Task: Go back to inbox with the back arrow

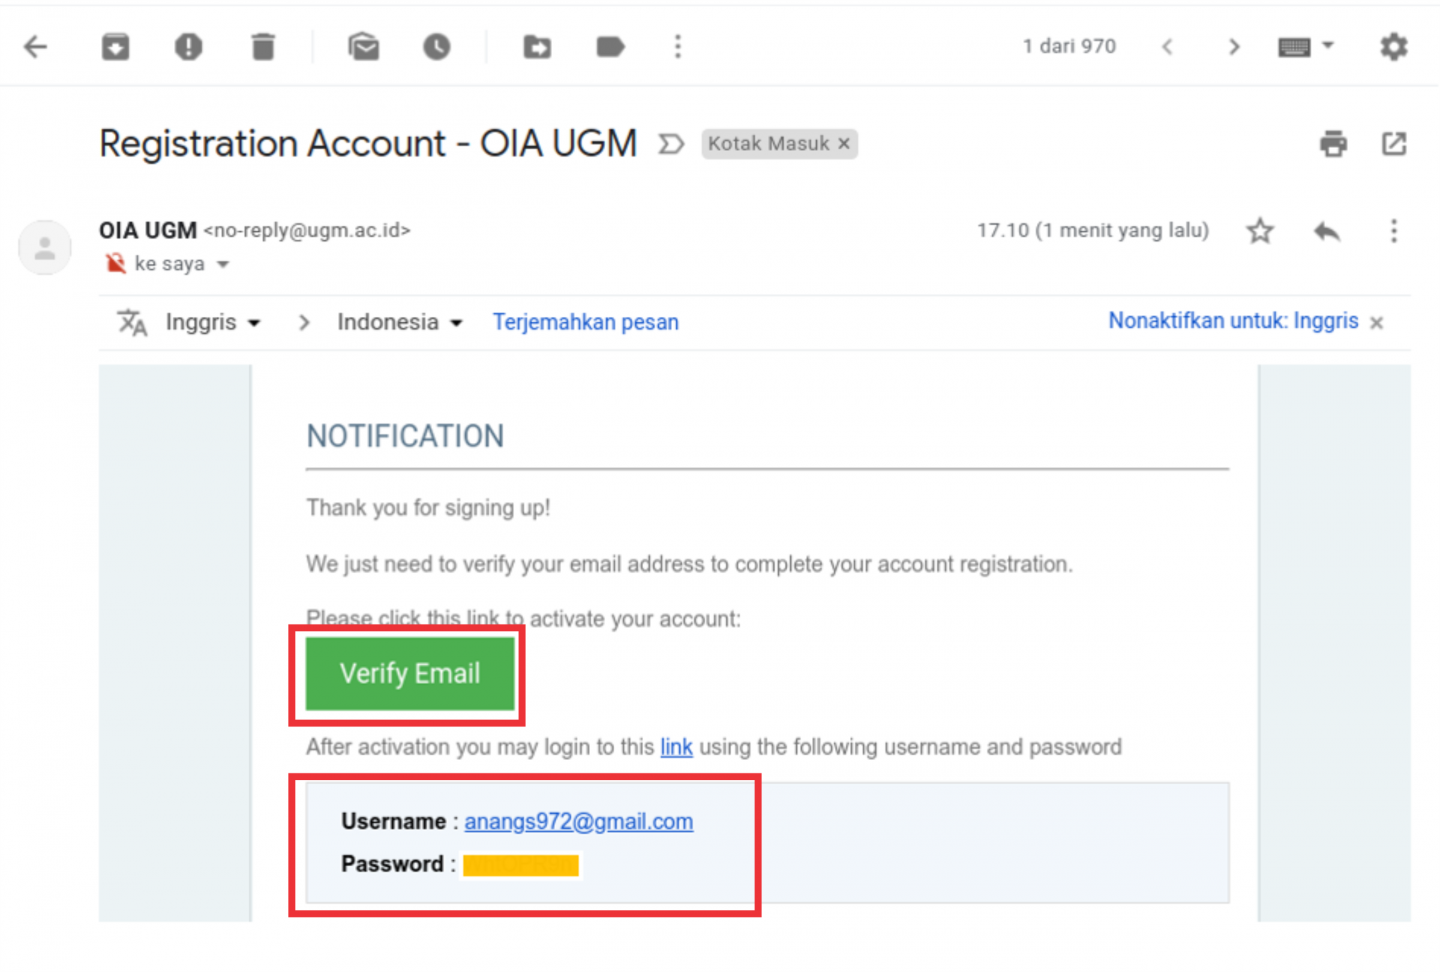Action: tap(36, 46)
